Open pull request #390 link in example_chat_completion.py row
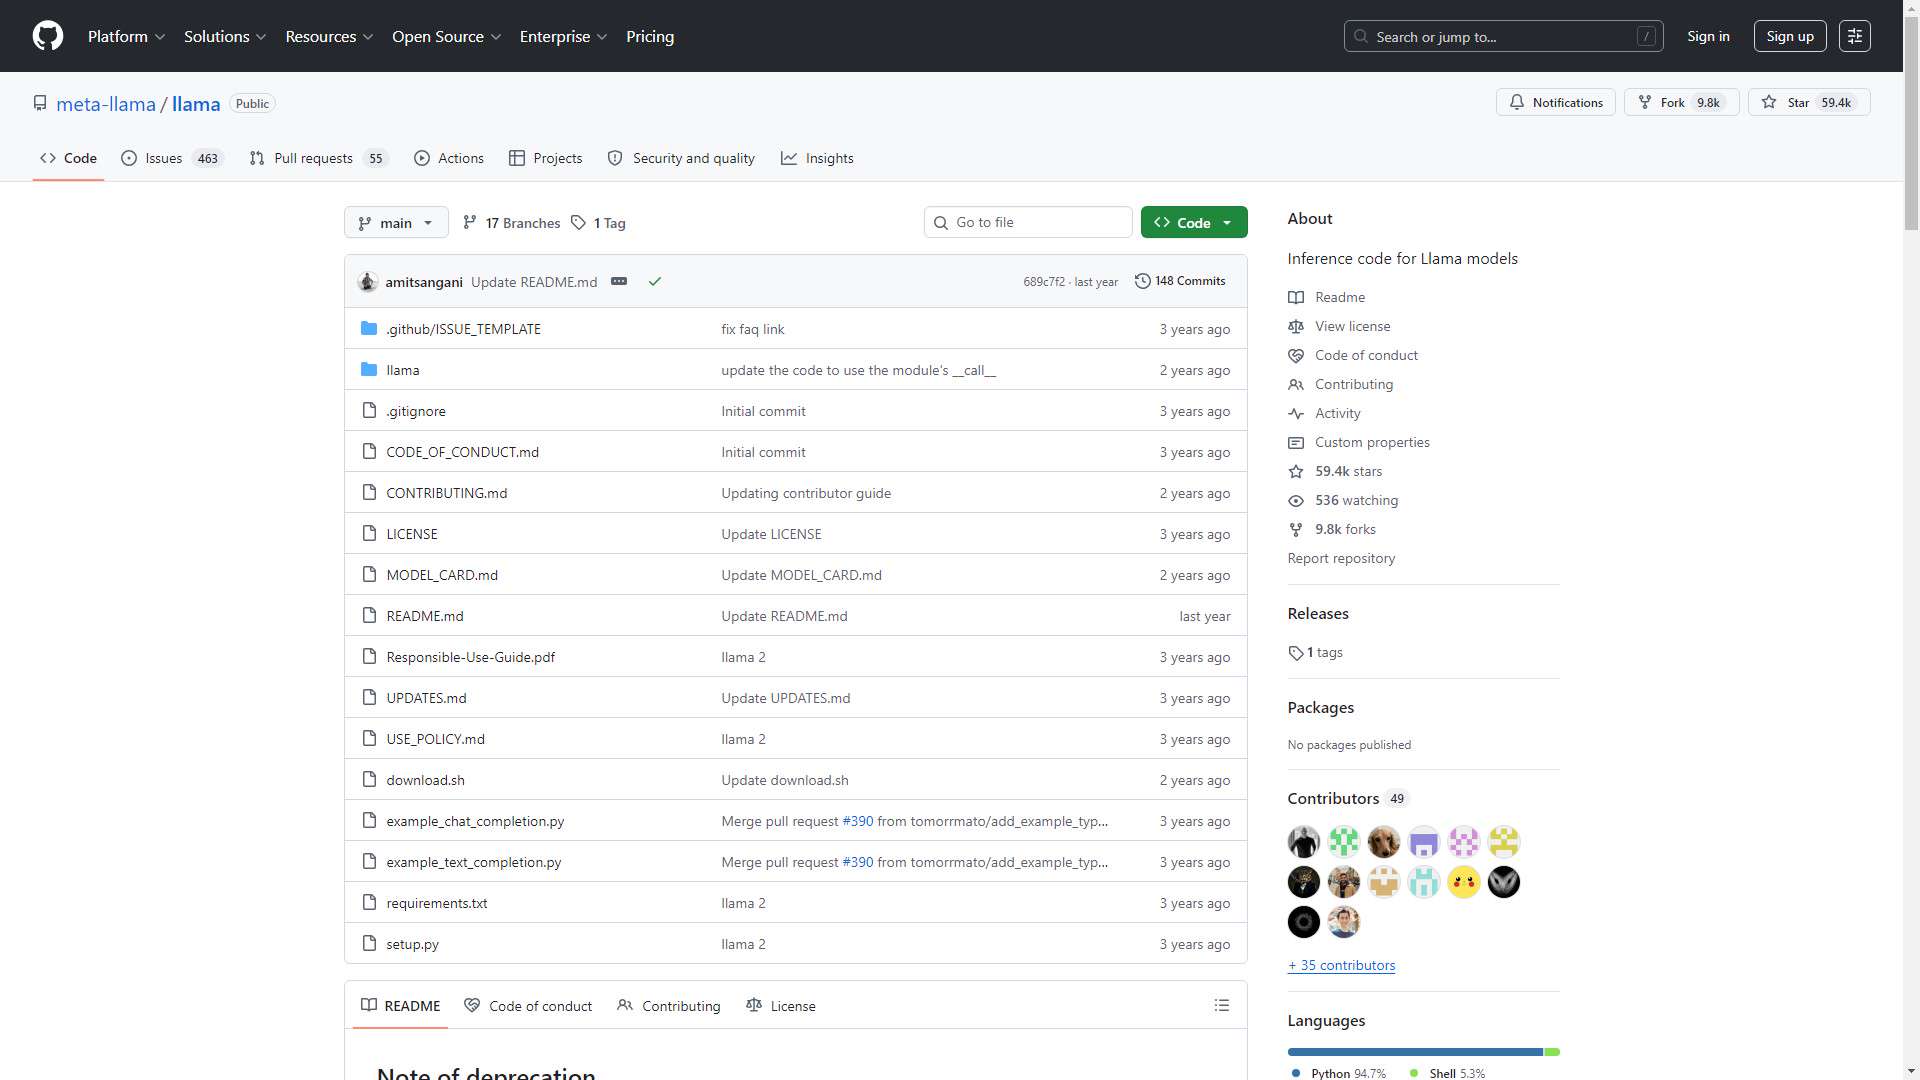 point(858,821)
